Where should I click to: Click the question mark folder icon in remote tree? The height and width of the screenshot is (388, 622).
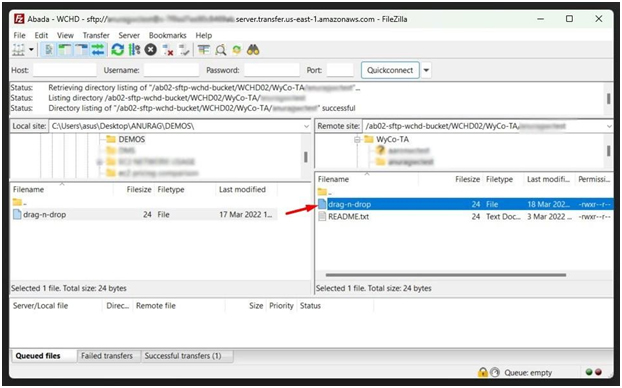pyautogui.click(x=380, y=150)
